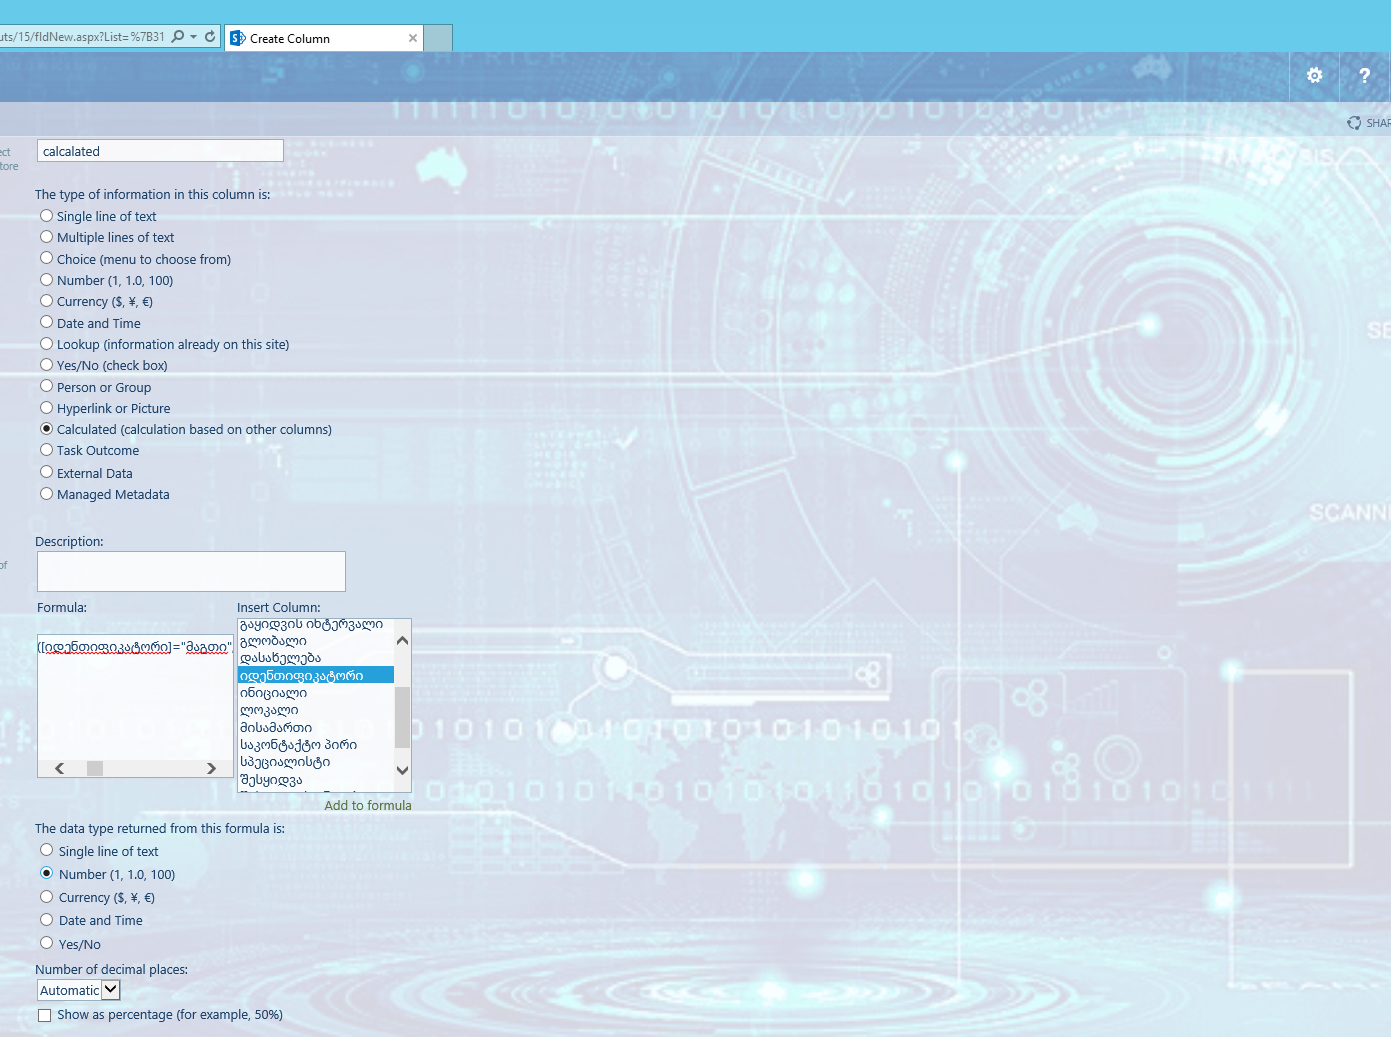Image resolution: width=1391 pixels, height=1037 pixels.
Task: Select Person or Group type
Action: click(x=46, y=386)
